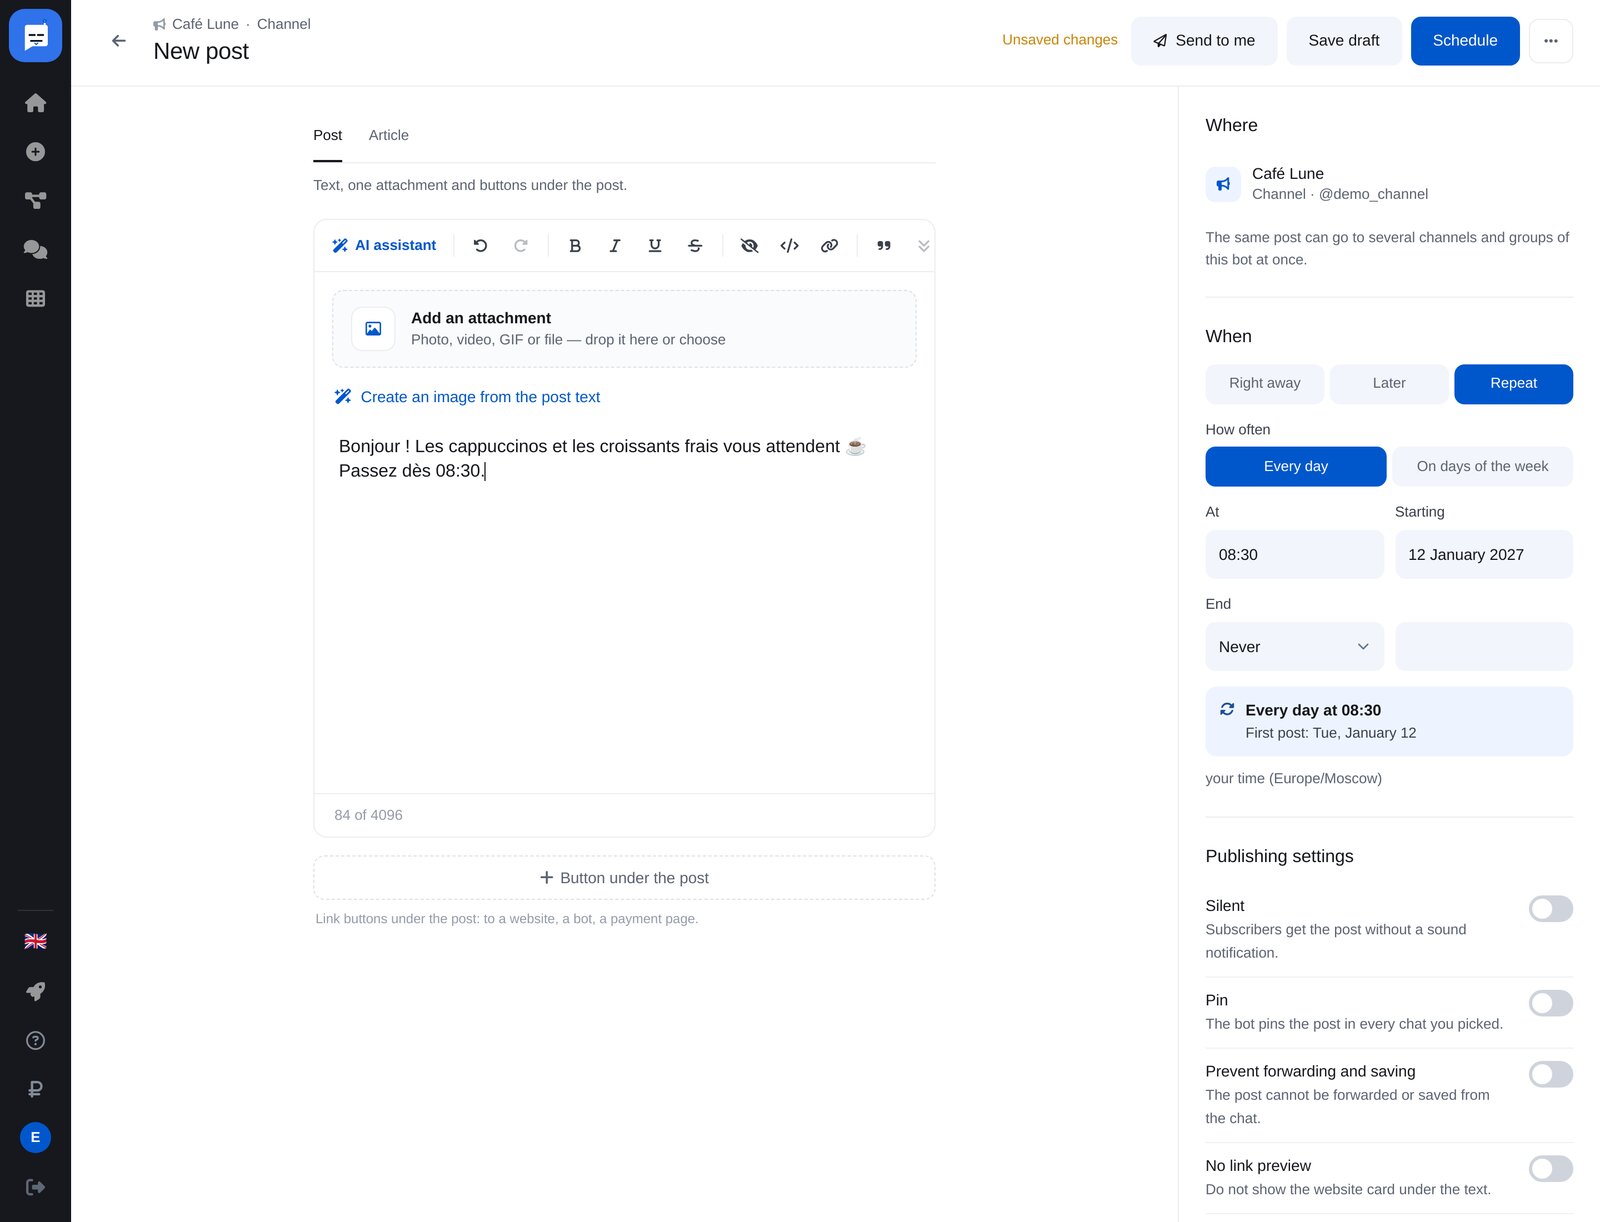Enable Prevent forwarding and saving toggle
The image size is (1600, 1222).
1550,1074
